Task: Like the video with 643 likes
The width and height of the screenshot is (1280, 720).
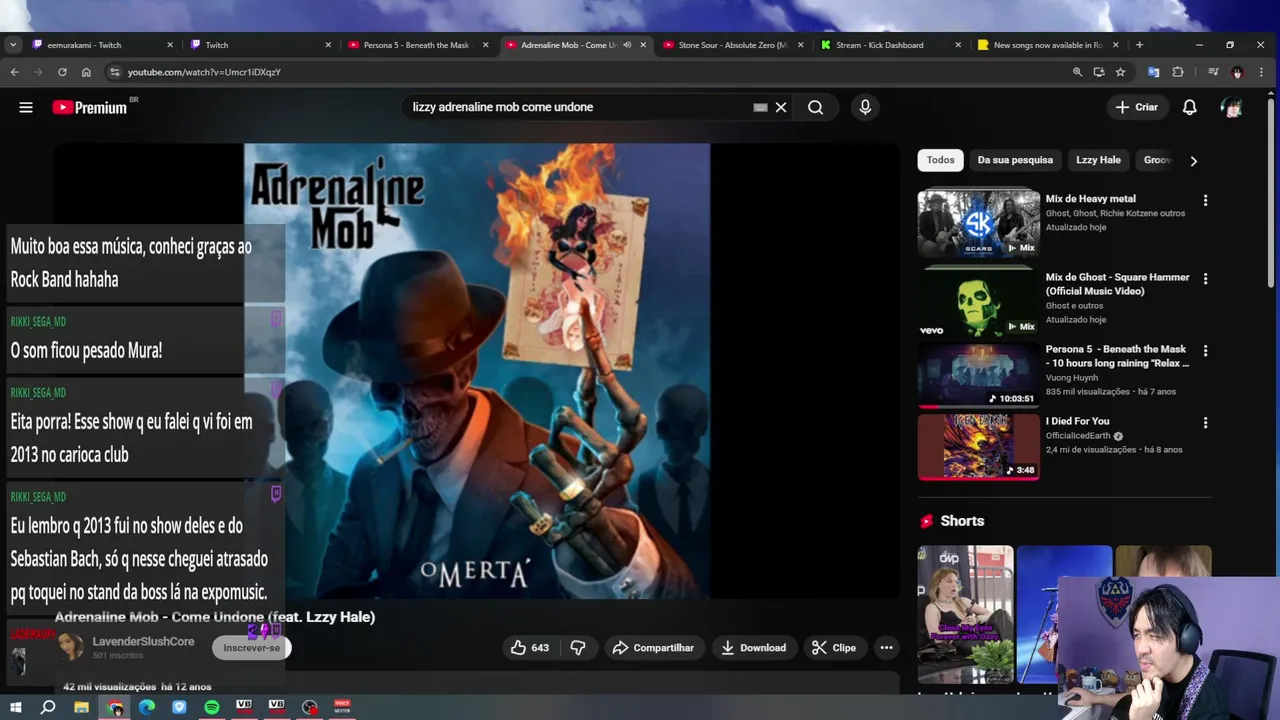Action: click(x=529, y=648)
